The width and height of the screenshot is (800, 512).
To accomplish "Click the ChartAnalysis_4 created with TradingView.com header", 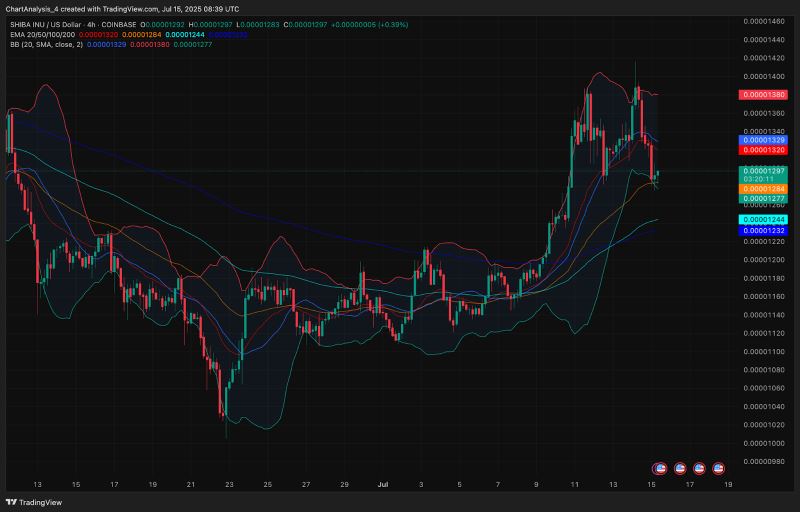I will (x=119, y=7).
